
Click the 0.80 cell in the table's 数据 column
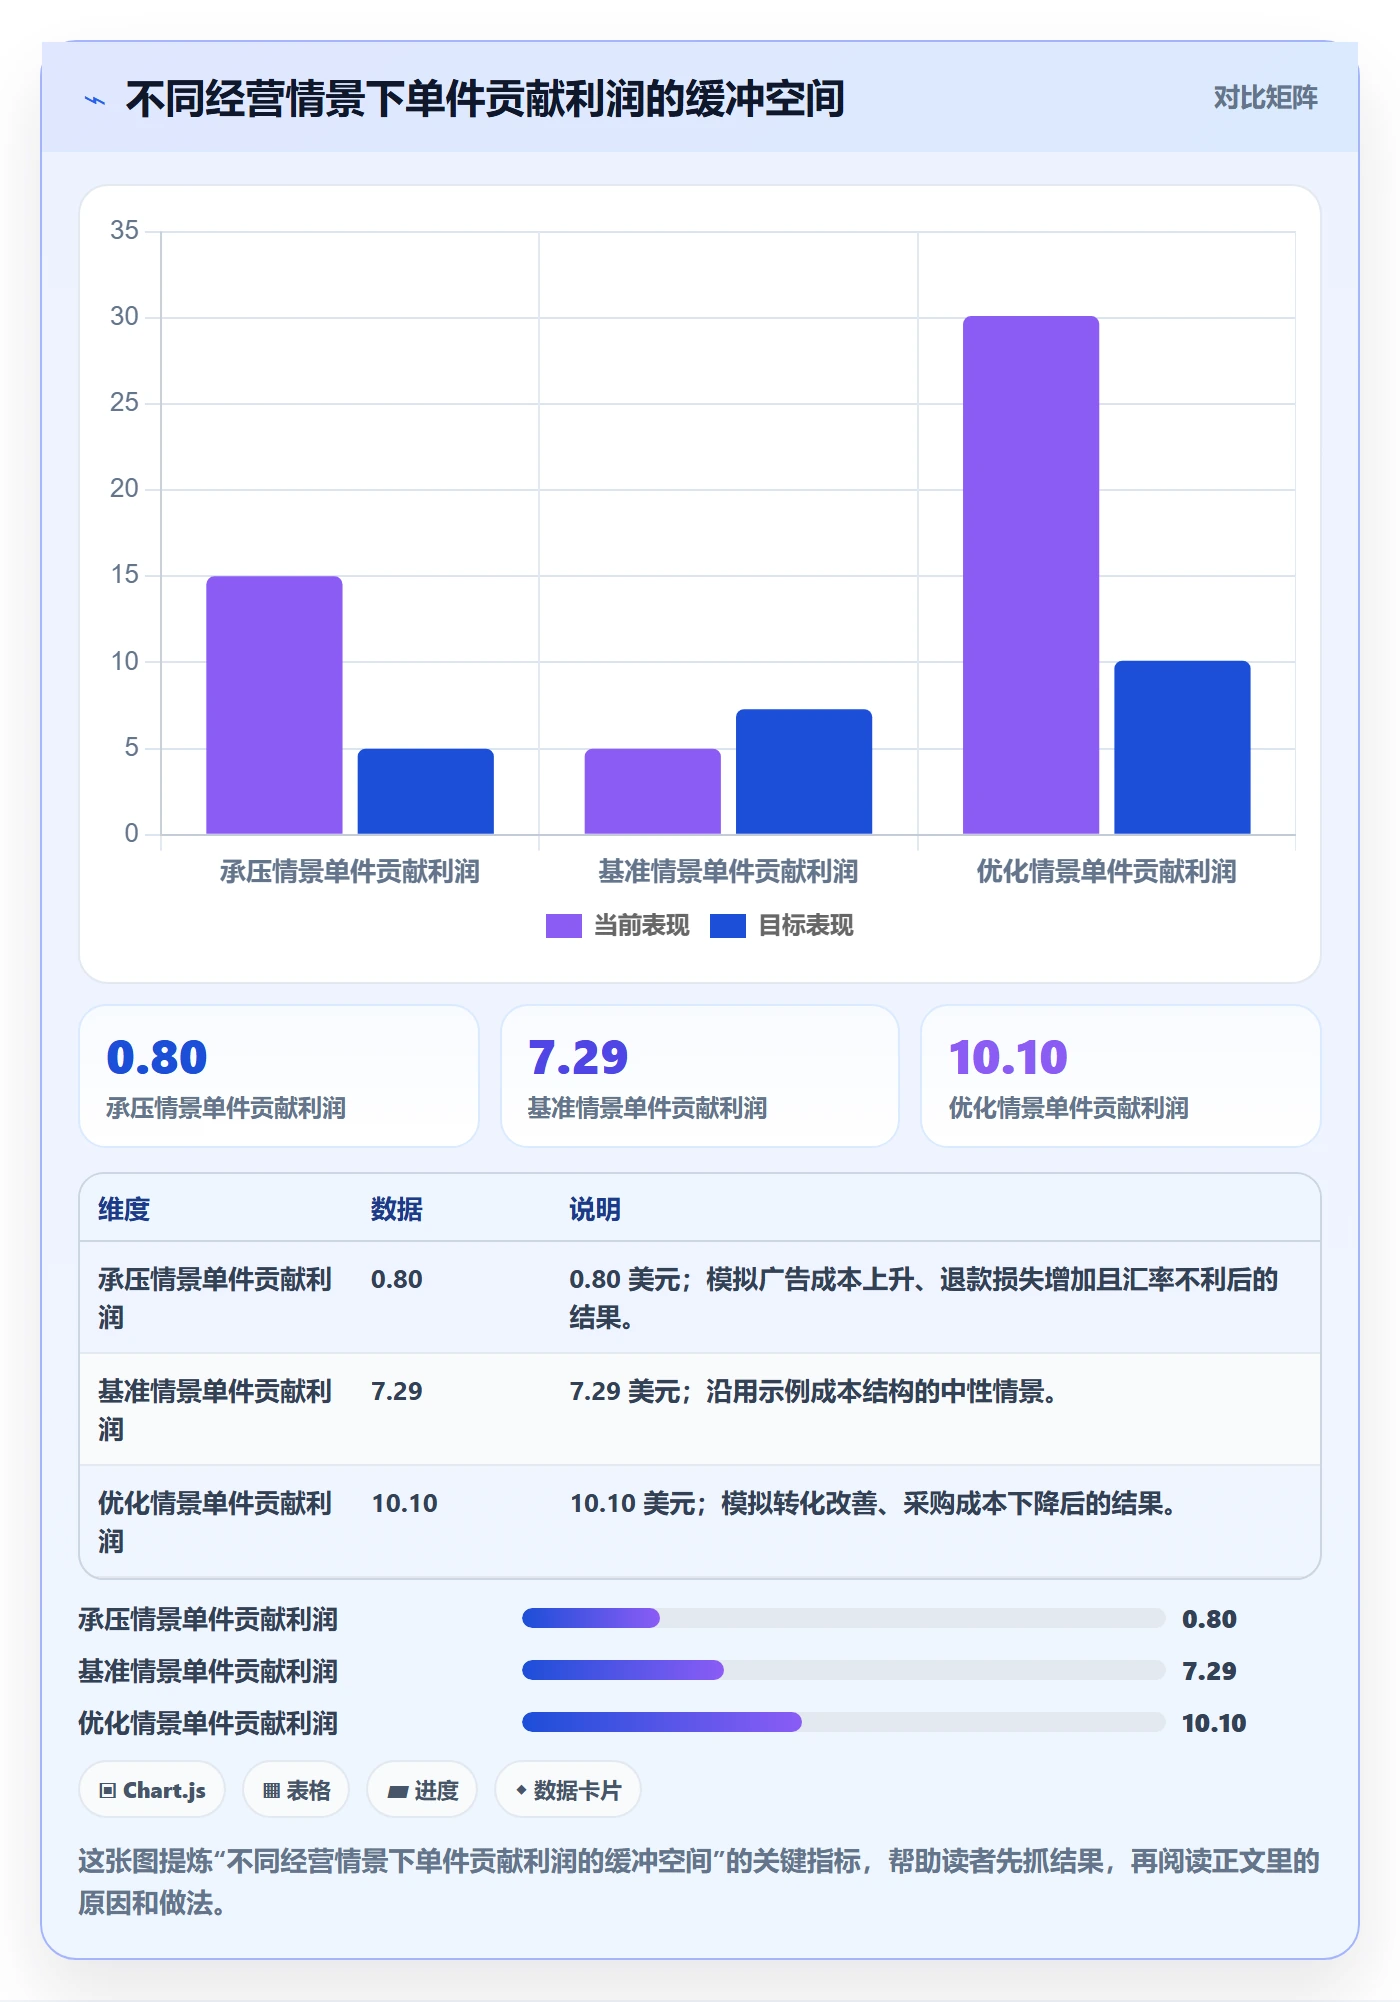coord(397,1279)
